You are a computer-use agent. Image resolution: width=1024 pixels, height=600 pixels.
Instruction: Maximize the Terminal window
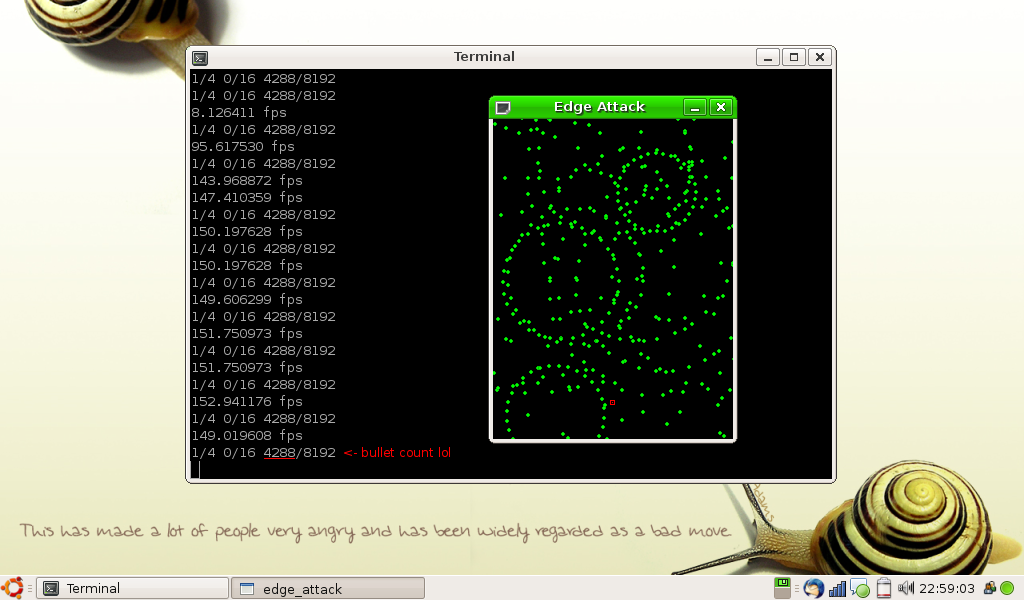pyautogui.click(x=793, y=57)
